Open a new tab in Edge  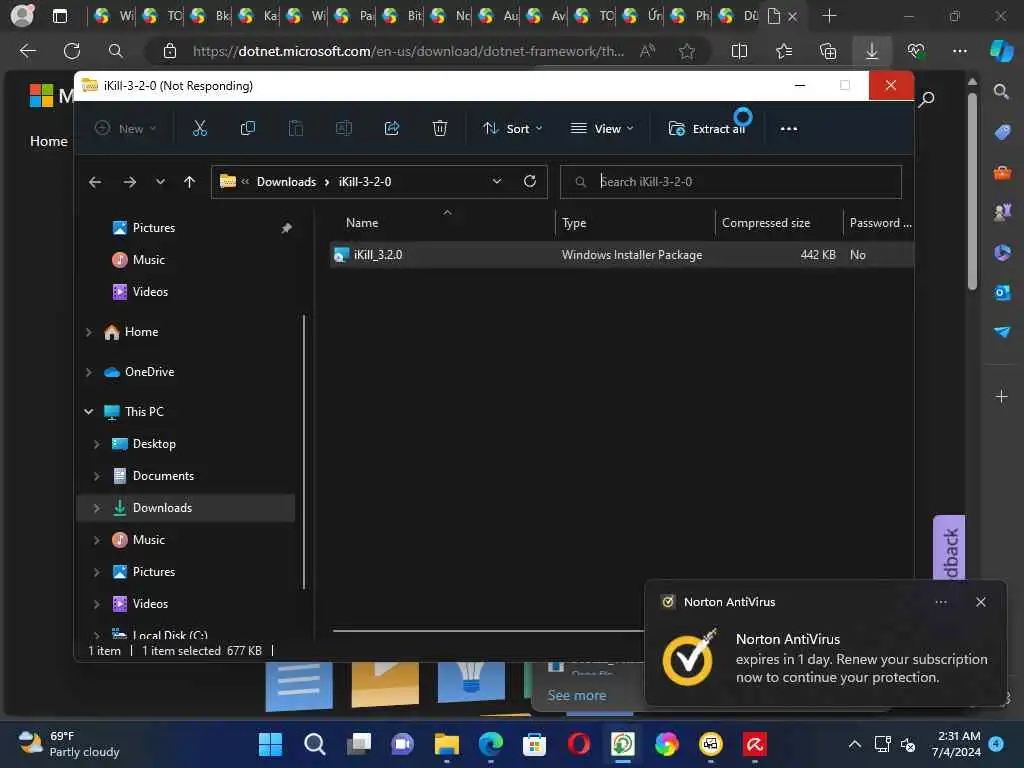tap(829, 16)
